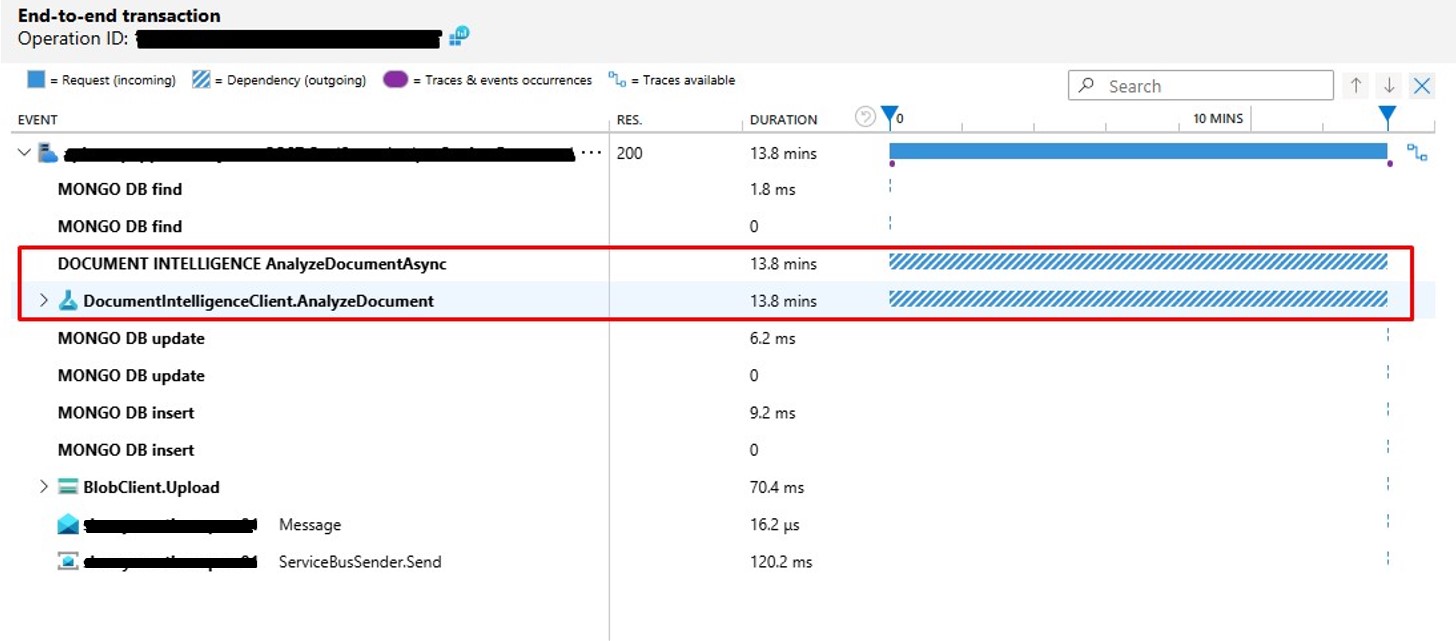This screenshot has height=641, width=1456.
Task: Expand the BlobClient.Upload row
Action: click(43, 487)
